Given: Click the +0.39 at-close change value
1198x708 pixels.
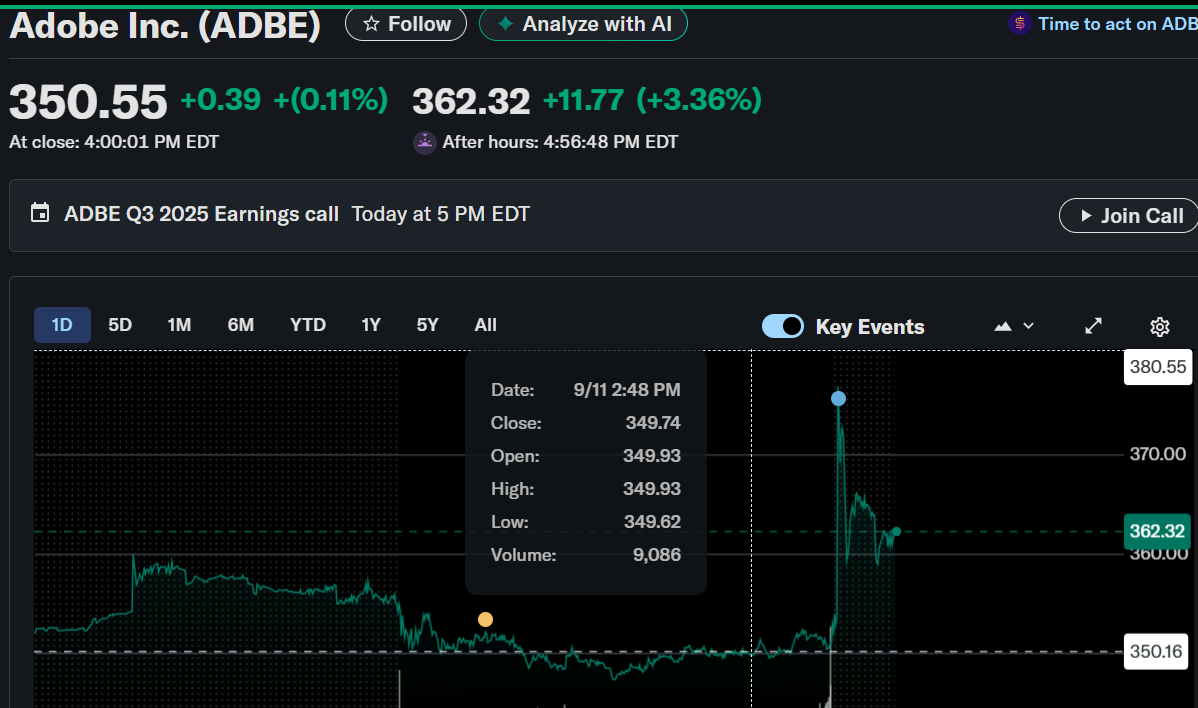Looking at the screenshot, I should (221, 100).
